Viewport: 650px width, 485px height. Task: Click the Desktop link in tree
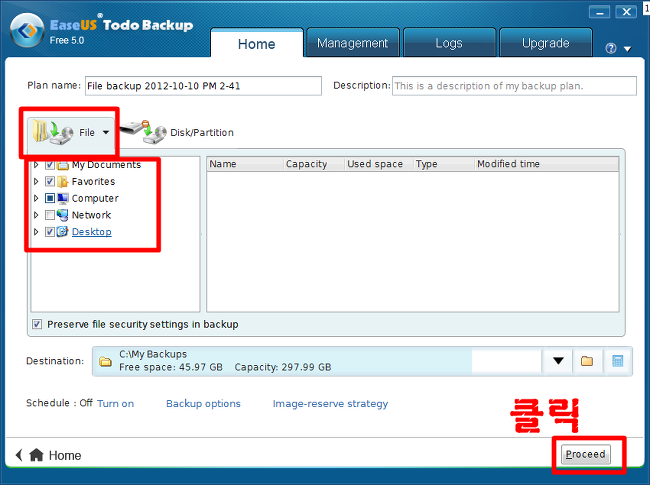[92, 232]
